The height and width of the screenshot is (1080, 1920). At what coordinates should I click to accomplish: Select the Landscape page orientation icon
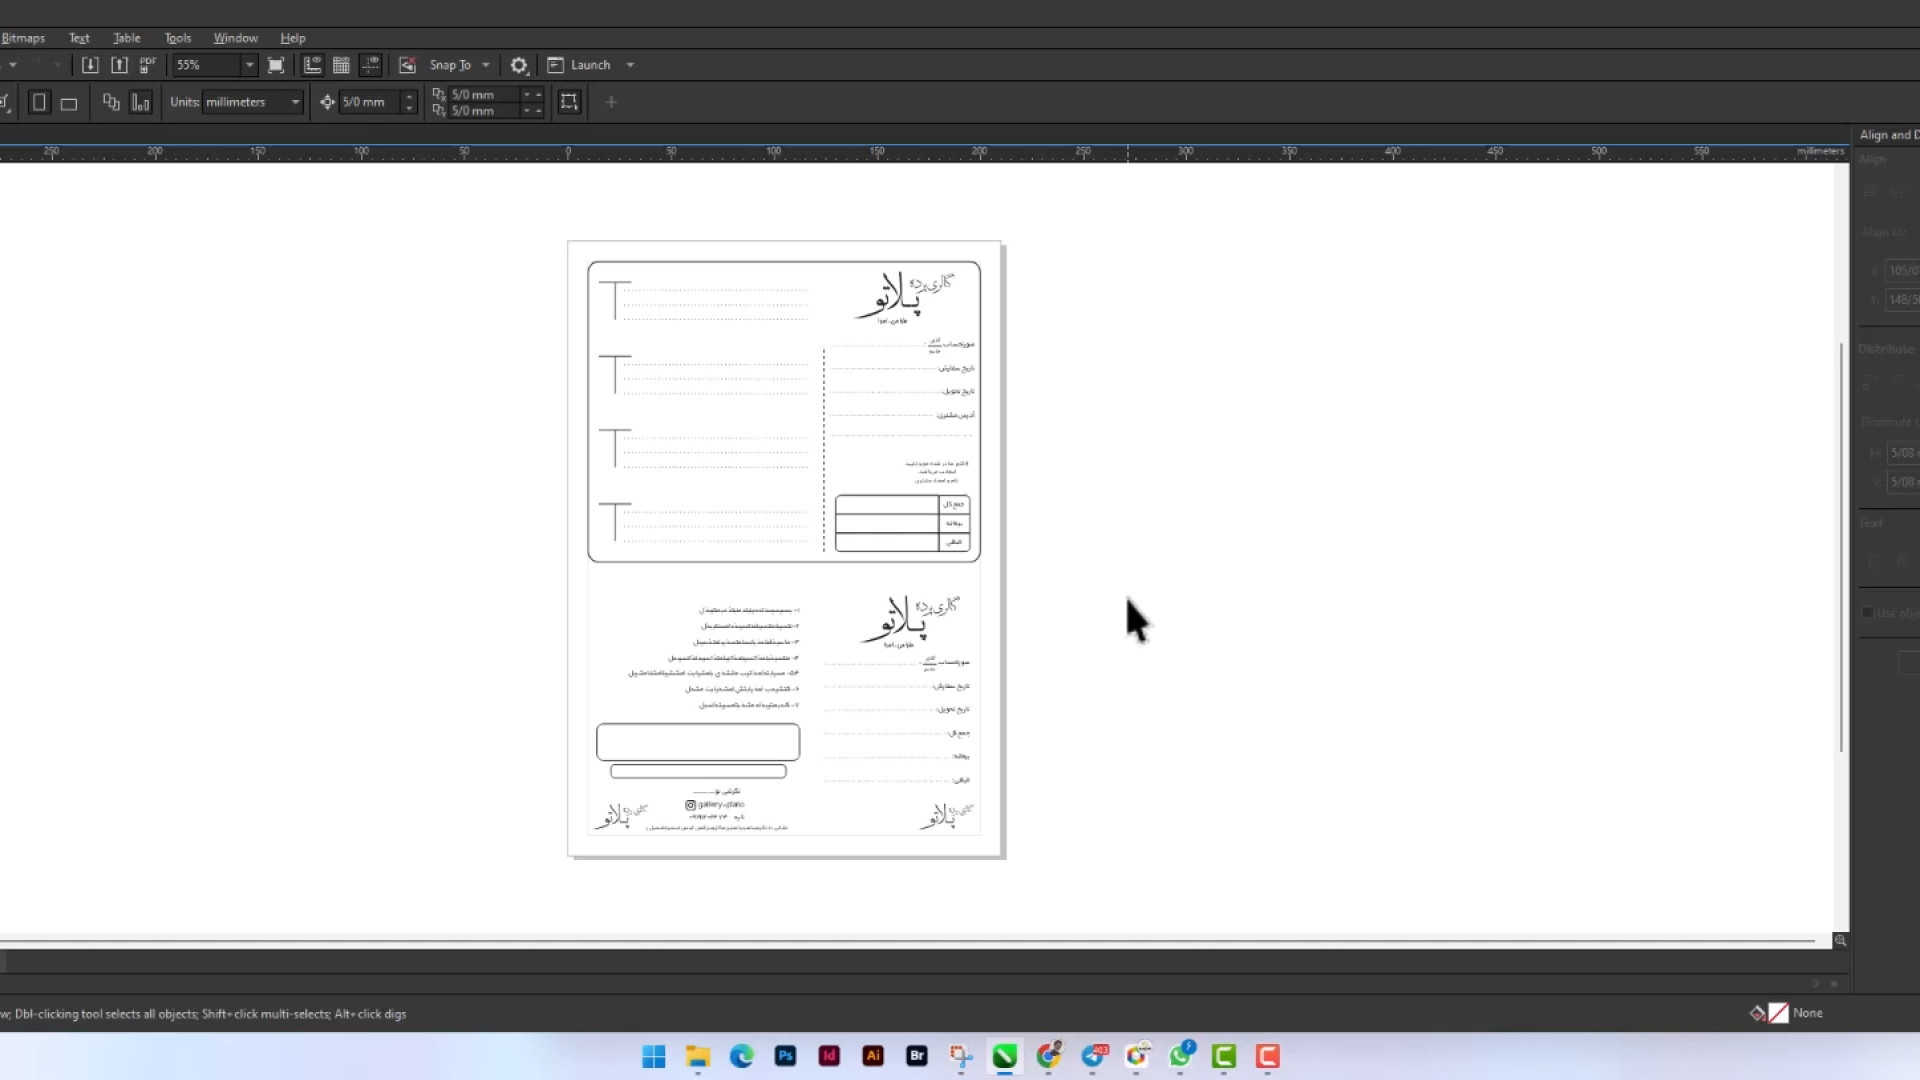click(69, 103)
